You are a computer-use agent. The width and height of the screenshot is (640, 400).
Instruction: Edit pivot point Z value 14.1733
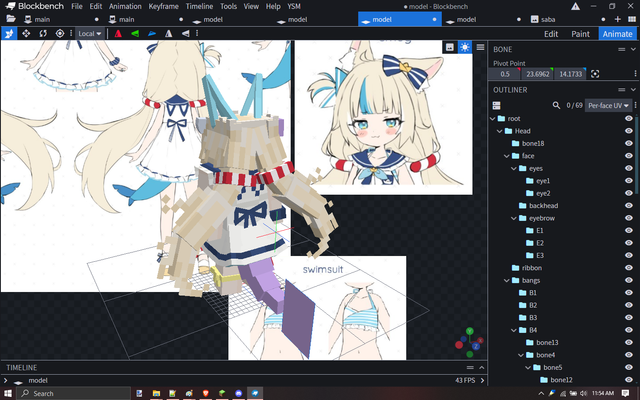pos(571,74)
